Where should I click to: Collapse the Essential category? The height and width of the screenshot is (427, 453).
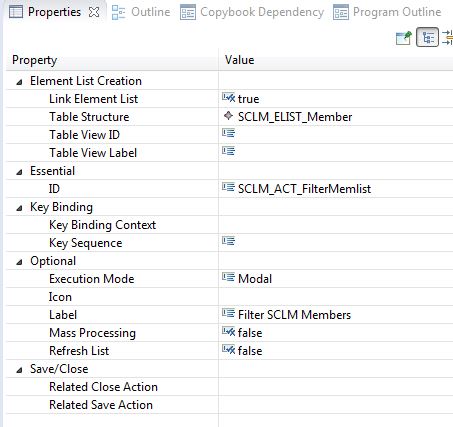[19, 172]
